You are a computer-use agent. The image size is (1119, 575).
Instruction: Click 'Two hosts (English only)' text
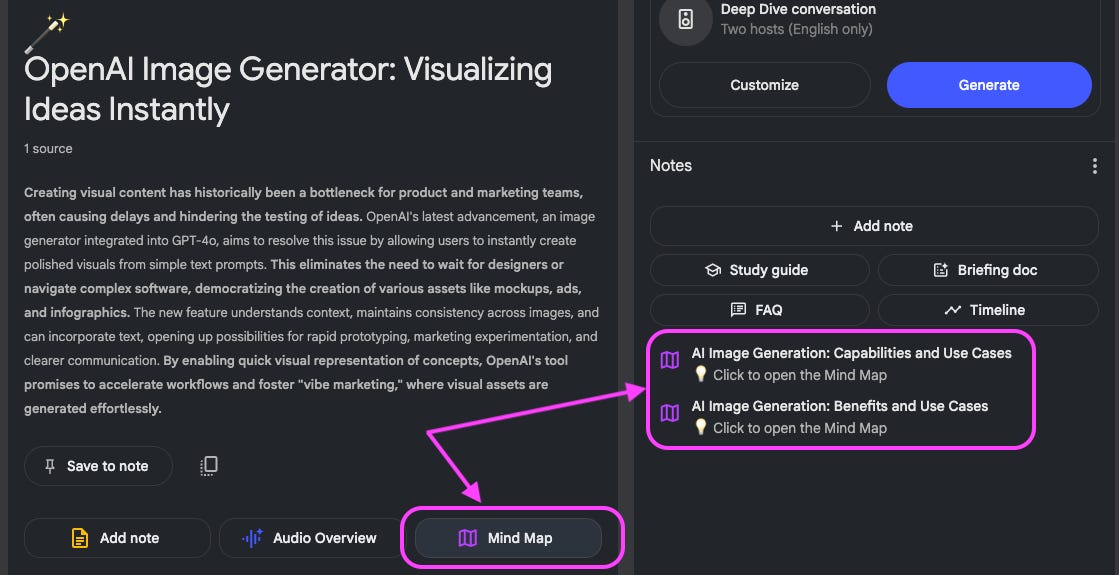pyautogui.click(x=796, y=29)
